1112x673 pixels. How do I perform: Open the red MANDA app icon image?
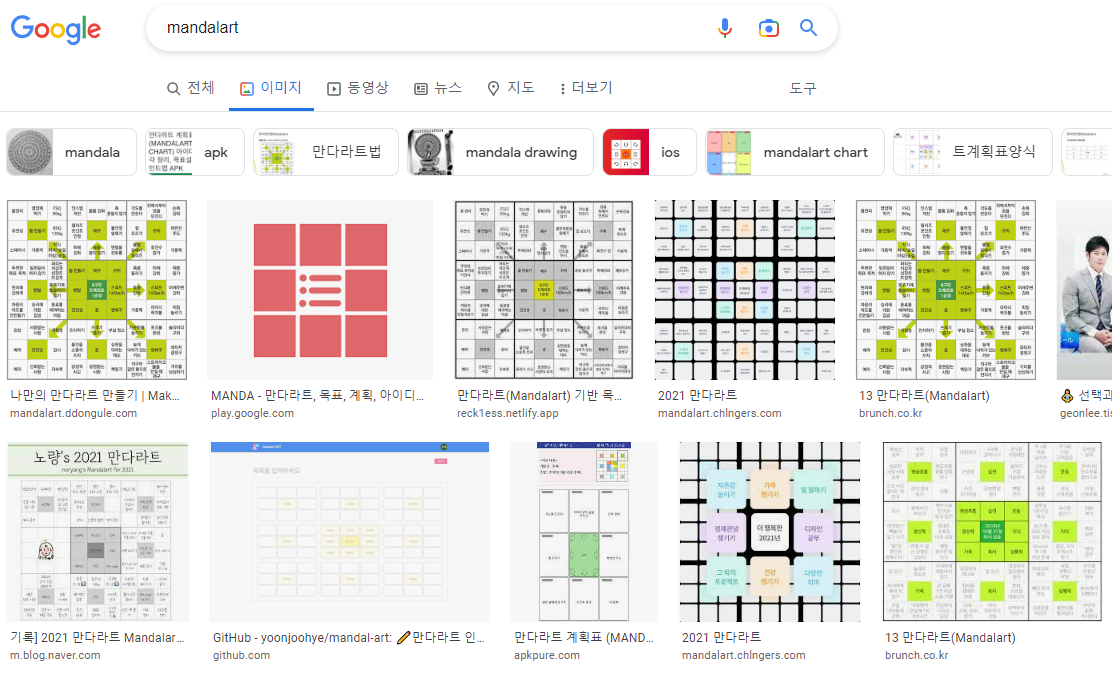click(x=320, y=289)
